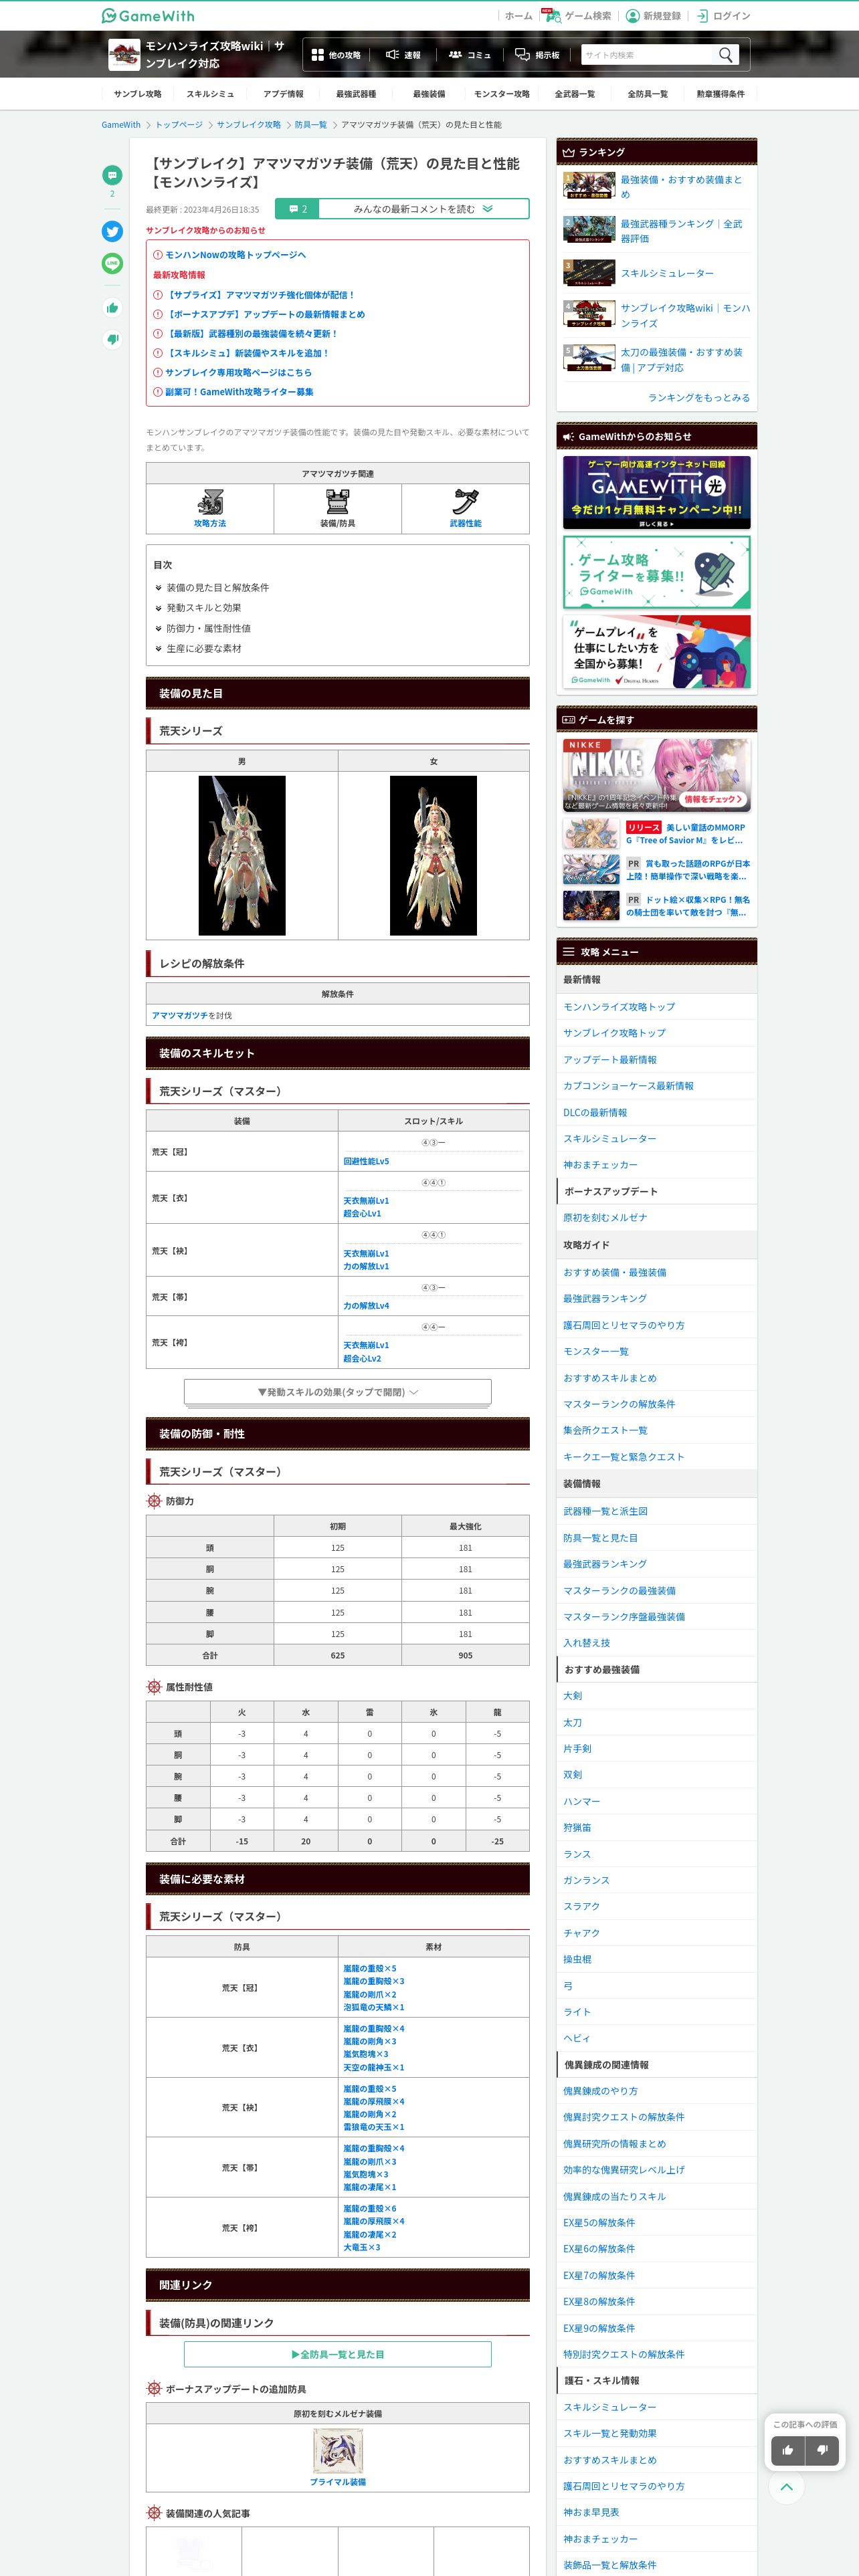Click the scroll-to-top arrow button

click(786, 2486)
